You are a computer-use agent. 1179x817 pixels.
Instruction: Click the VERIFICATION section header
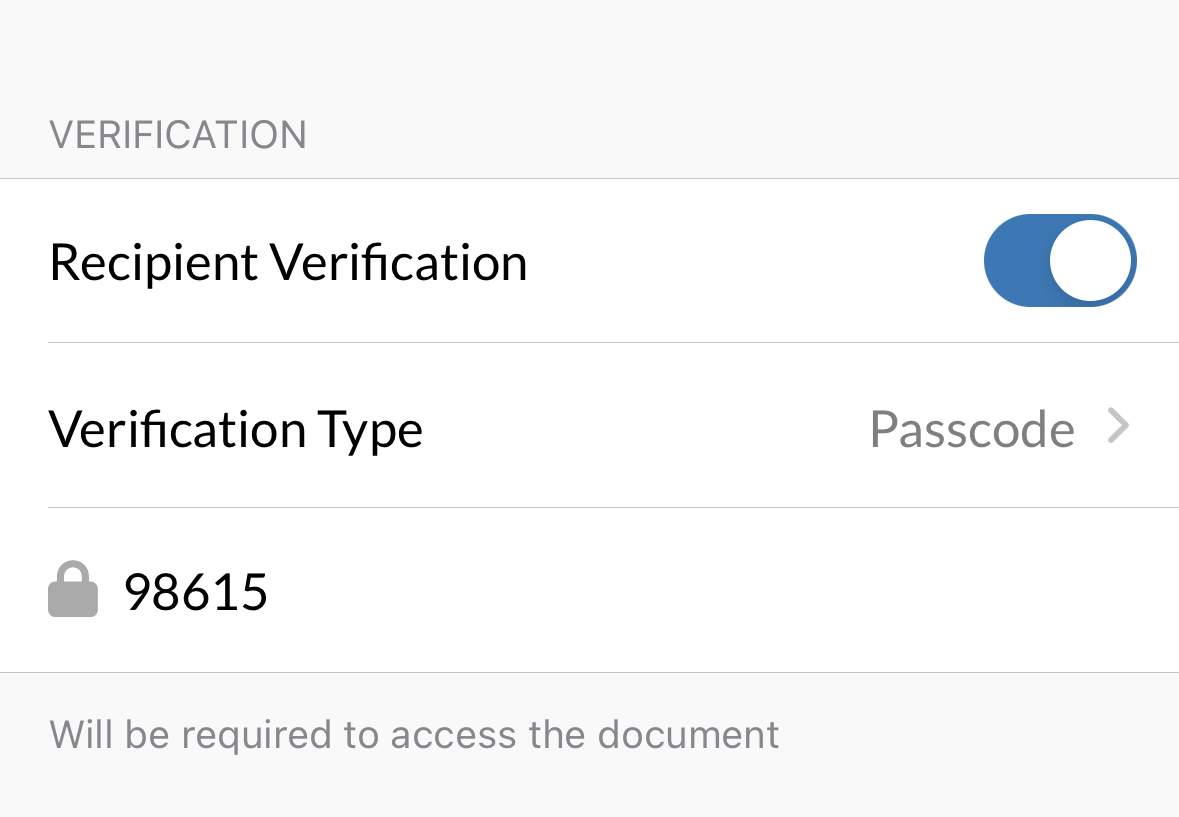coord(178,135)
